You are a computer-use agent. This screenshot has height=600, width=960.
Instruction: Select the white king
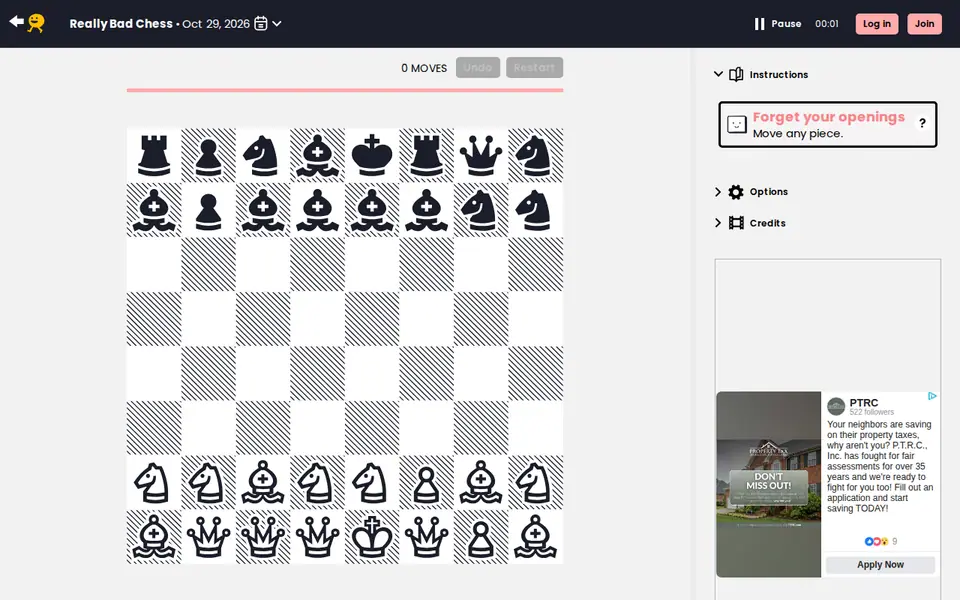372,537
